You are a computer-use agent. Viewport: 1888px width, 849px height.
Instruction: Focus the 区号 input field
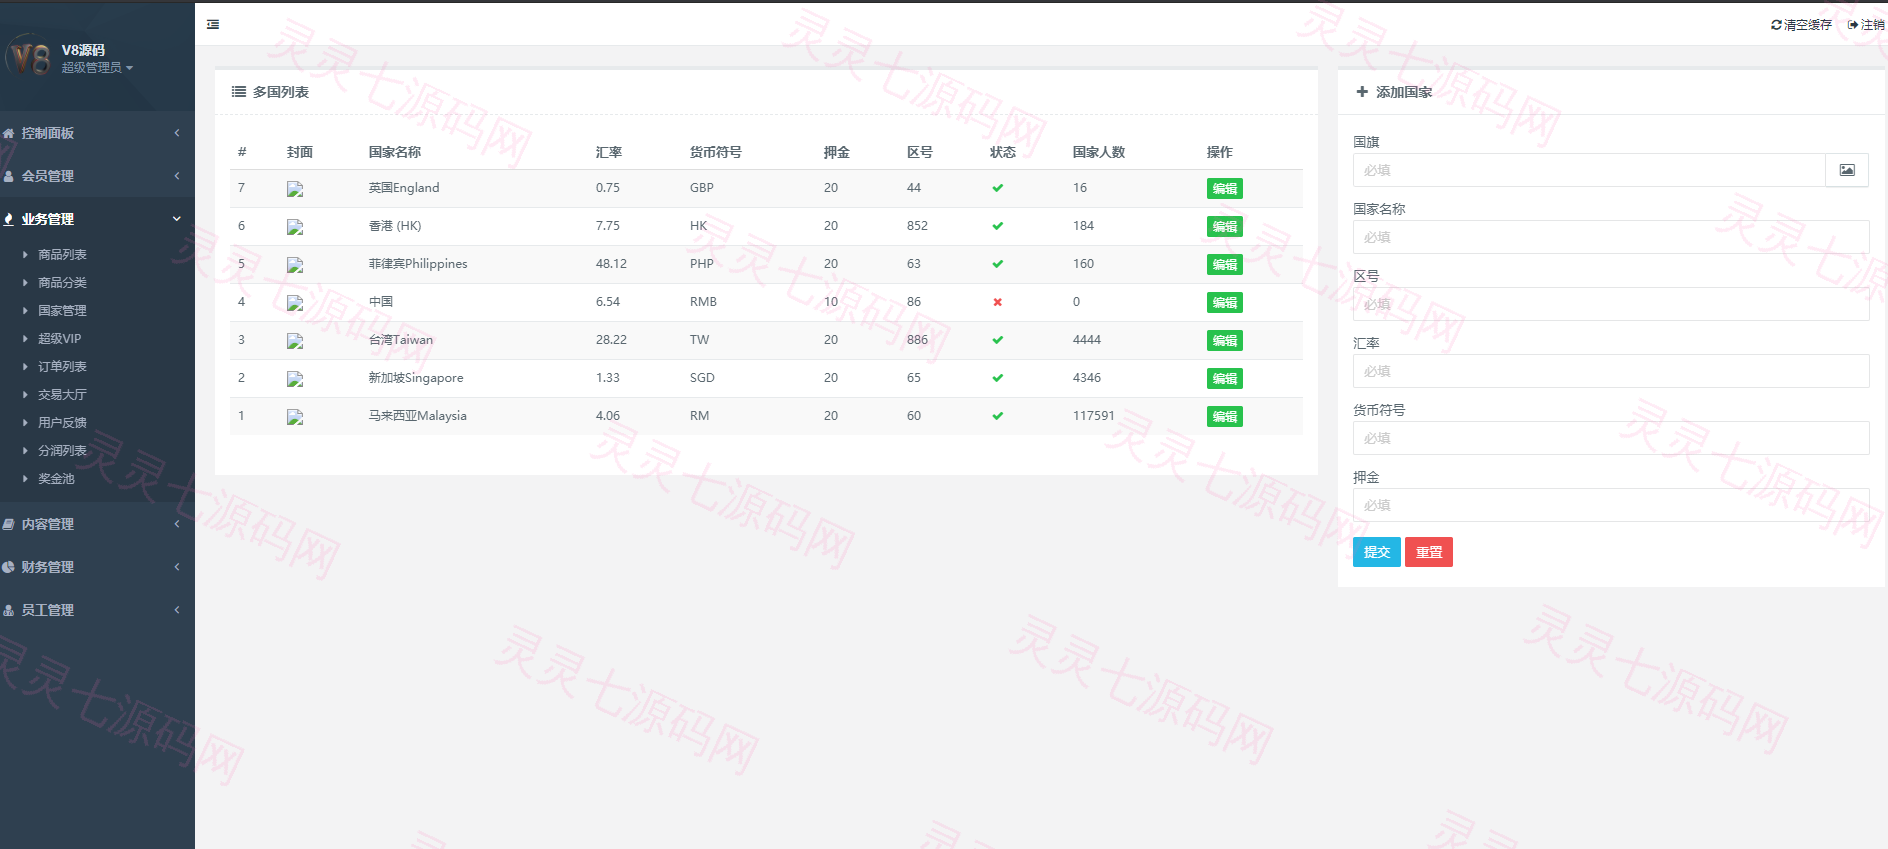pos(1611,304)
